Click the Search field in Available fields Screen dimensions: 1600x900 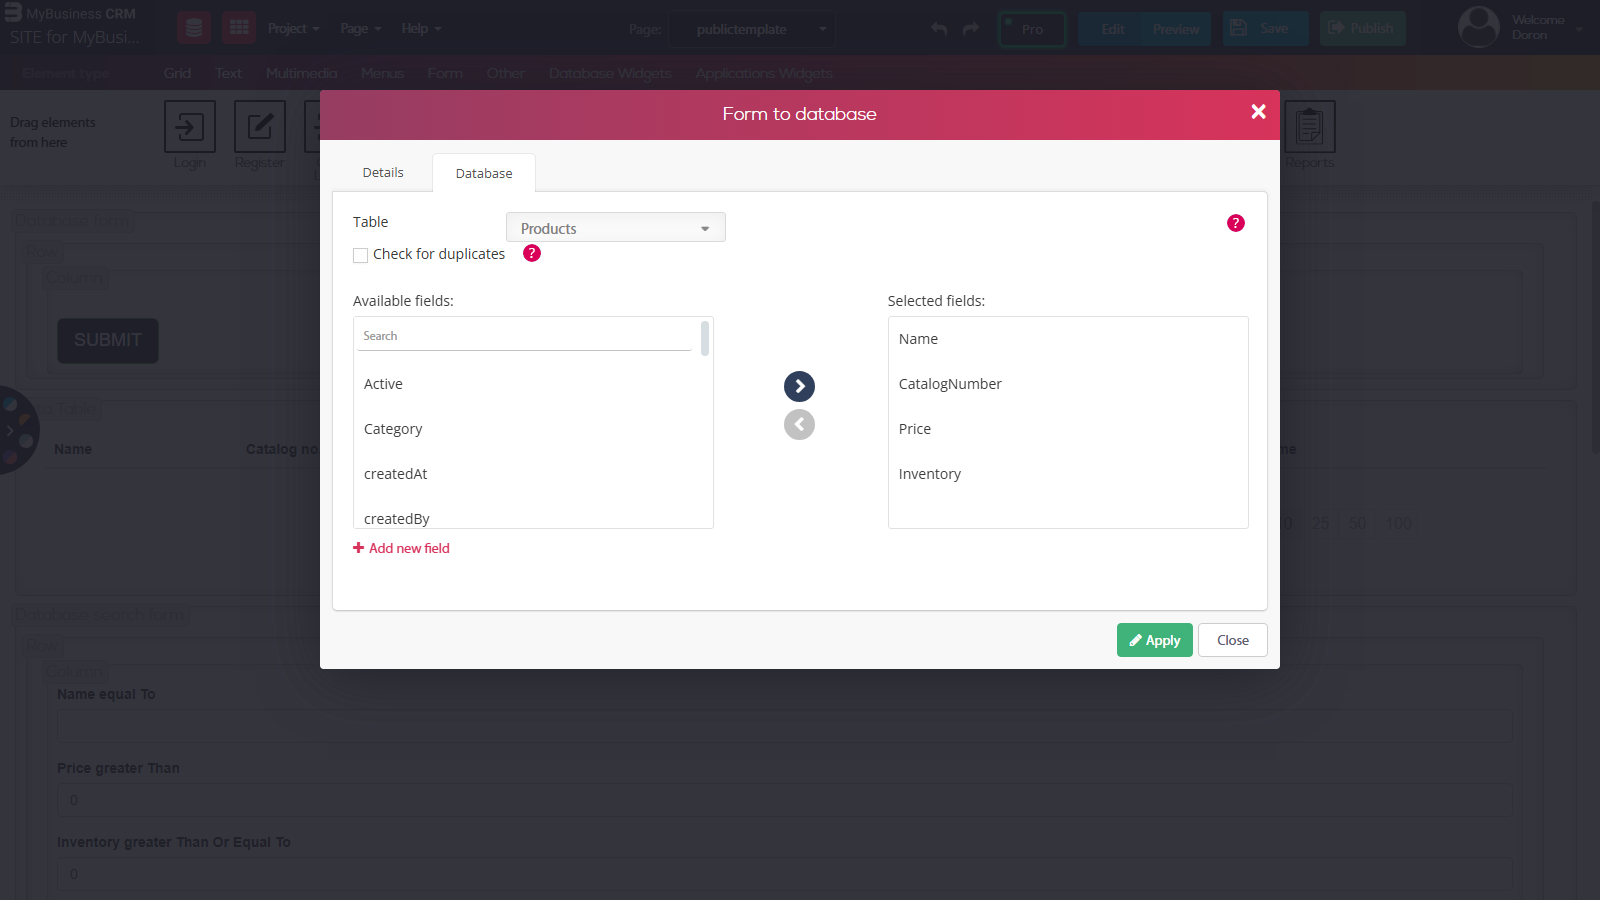coord(525,336)
